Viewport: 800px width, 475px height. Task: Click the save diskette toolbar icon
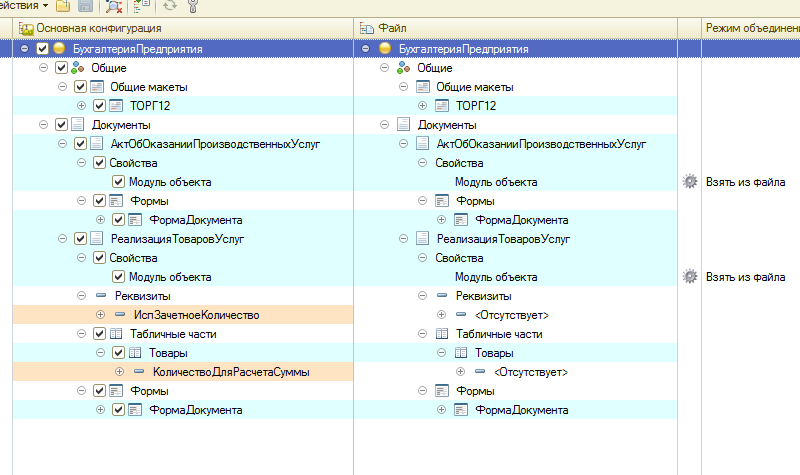pos(85,7)
